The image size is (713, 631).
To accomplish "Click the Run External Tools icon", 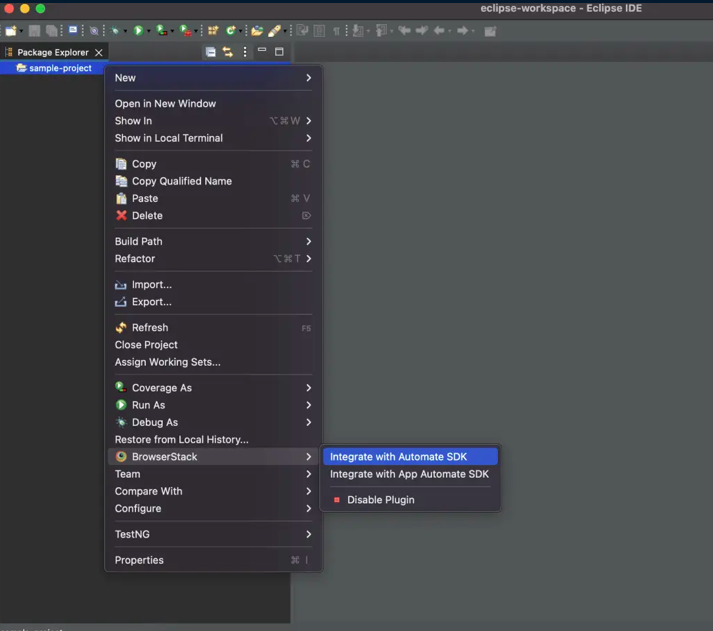I will tap(185, 30).
